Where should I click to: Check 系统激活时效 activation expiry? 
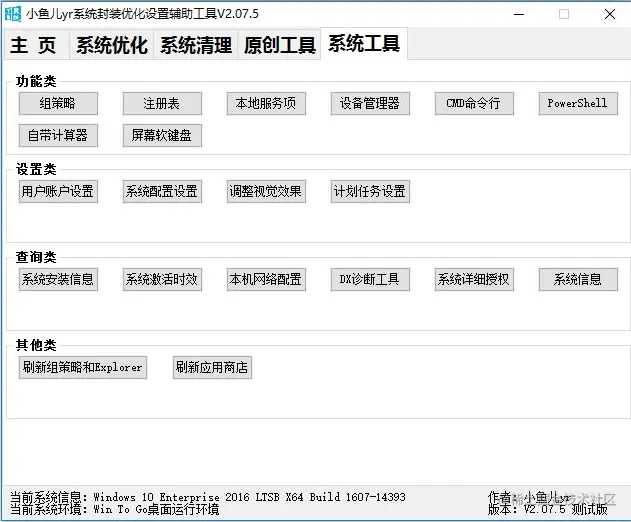(x=162, y=279)
